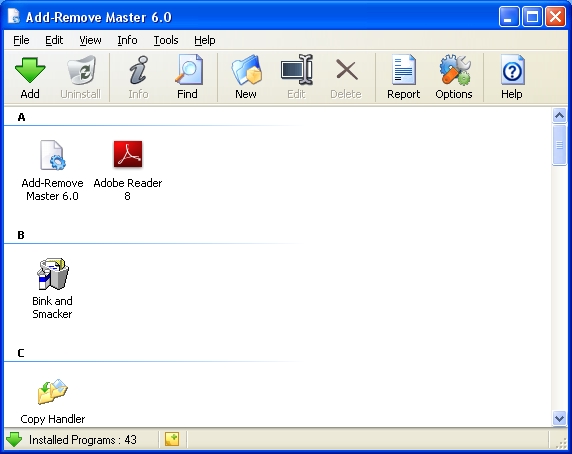Click the scrollbar down arrow

tap(559, 418)
